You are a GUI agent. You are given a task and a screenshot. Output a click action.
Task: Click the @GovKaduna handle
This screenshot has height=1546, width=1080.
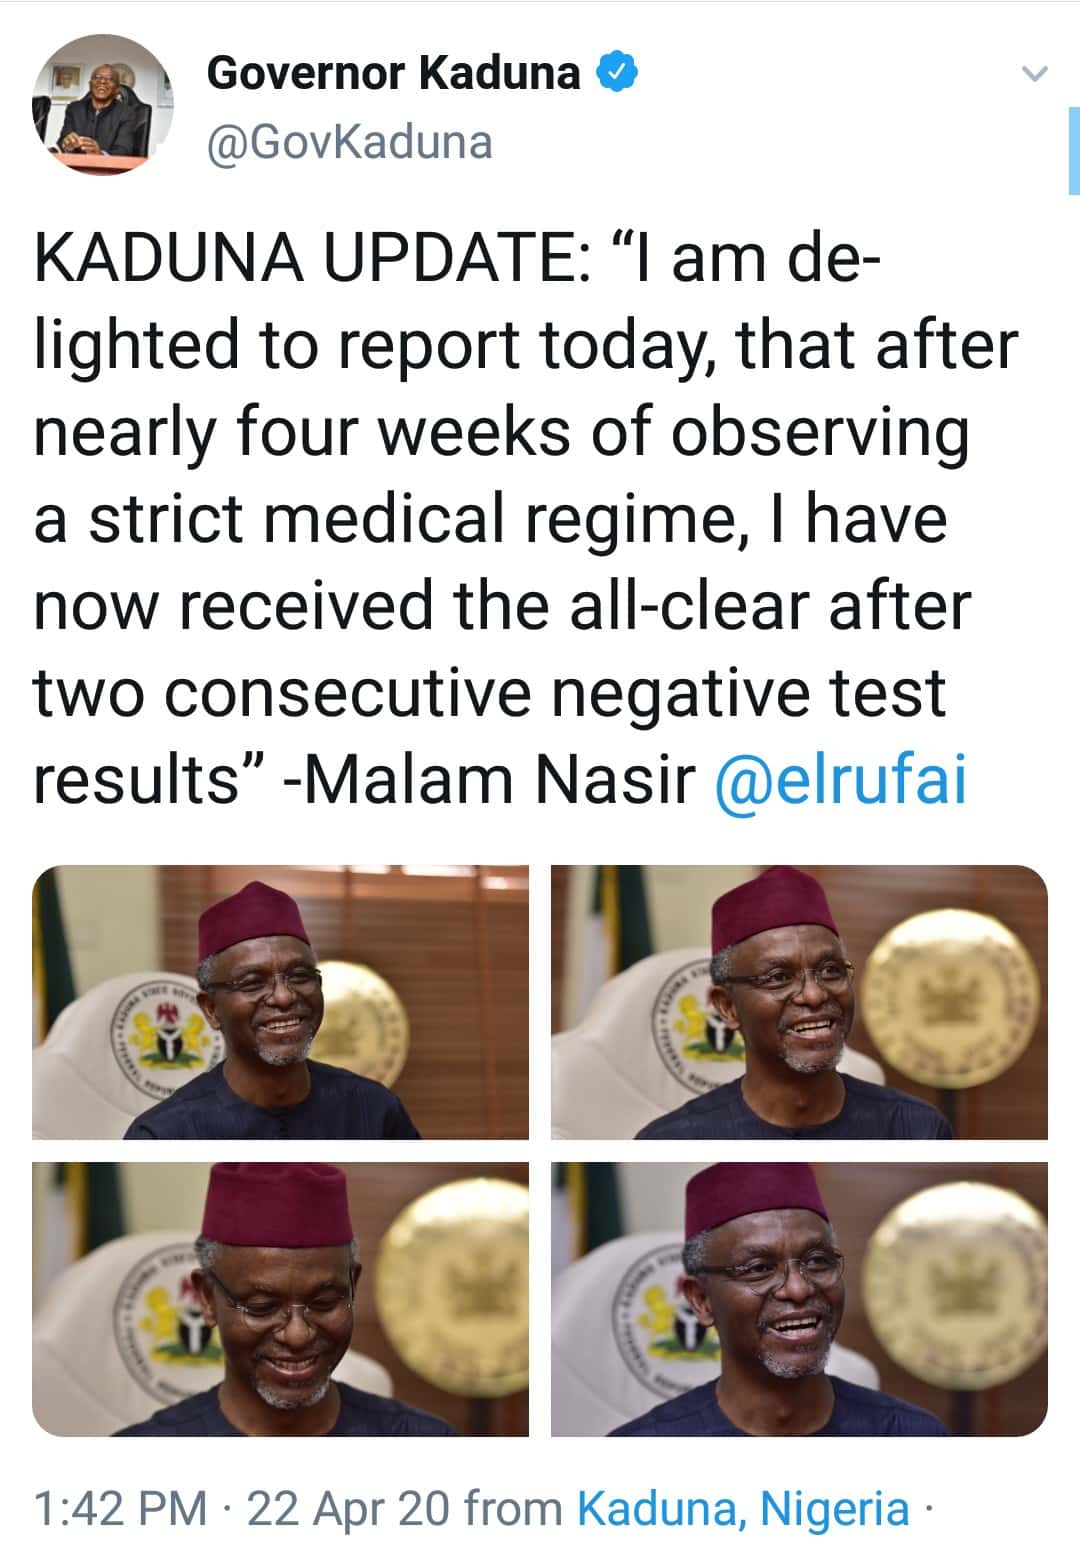tap(349, 142)
